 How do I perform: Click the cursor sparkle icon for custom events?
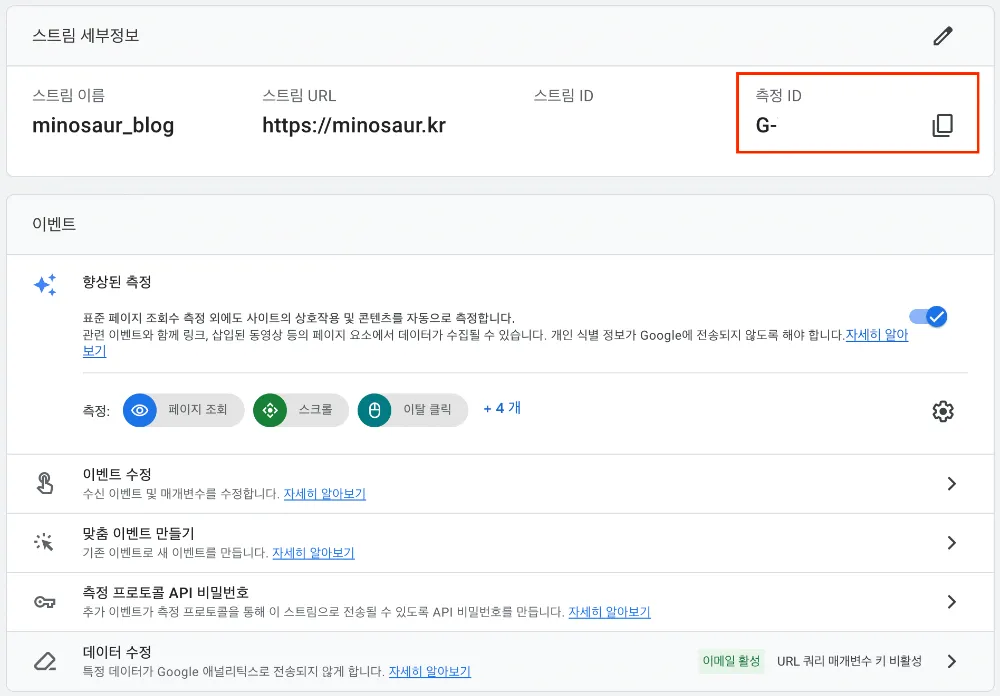[x=45, y=542]
